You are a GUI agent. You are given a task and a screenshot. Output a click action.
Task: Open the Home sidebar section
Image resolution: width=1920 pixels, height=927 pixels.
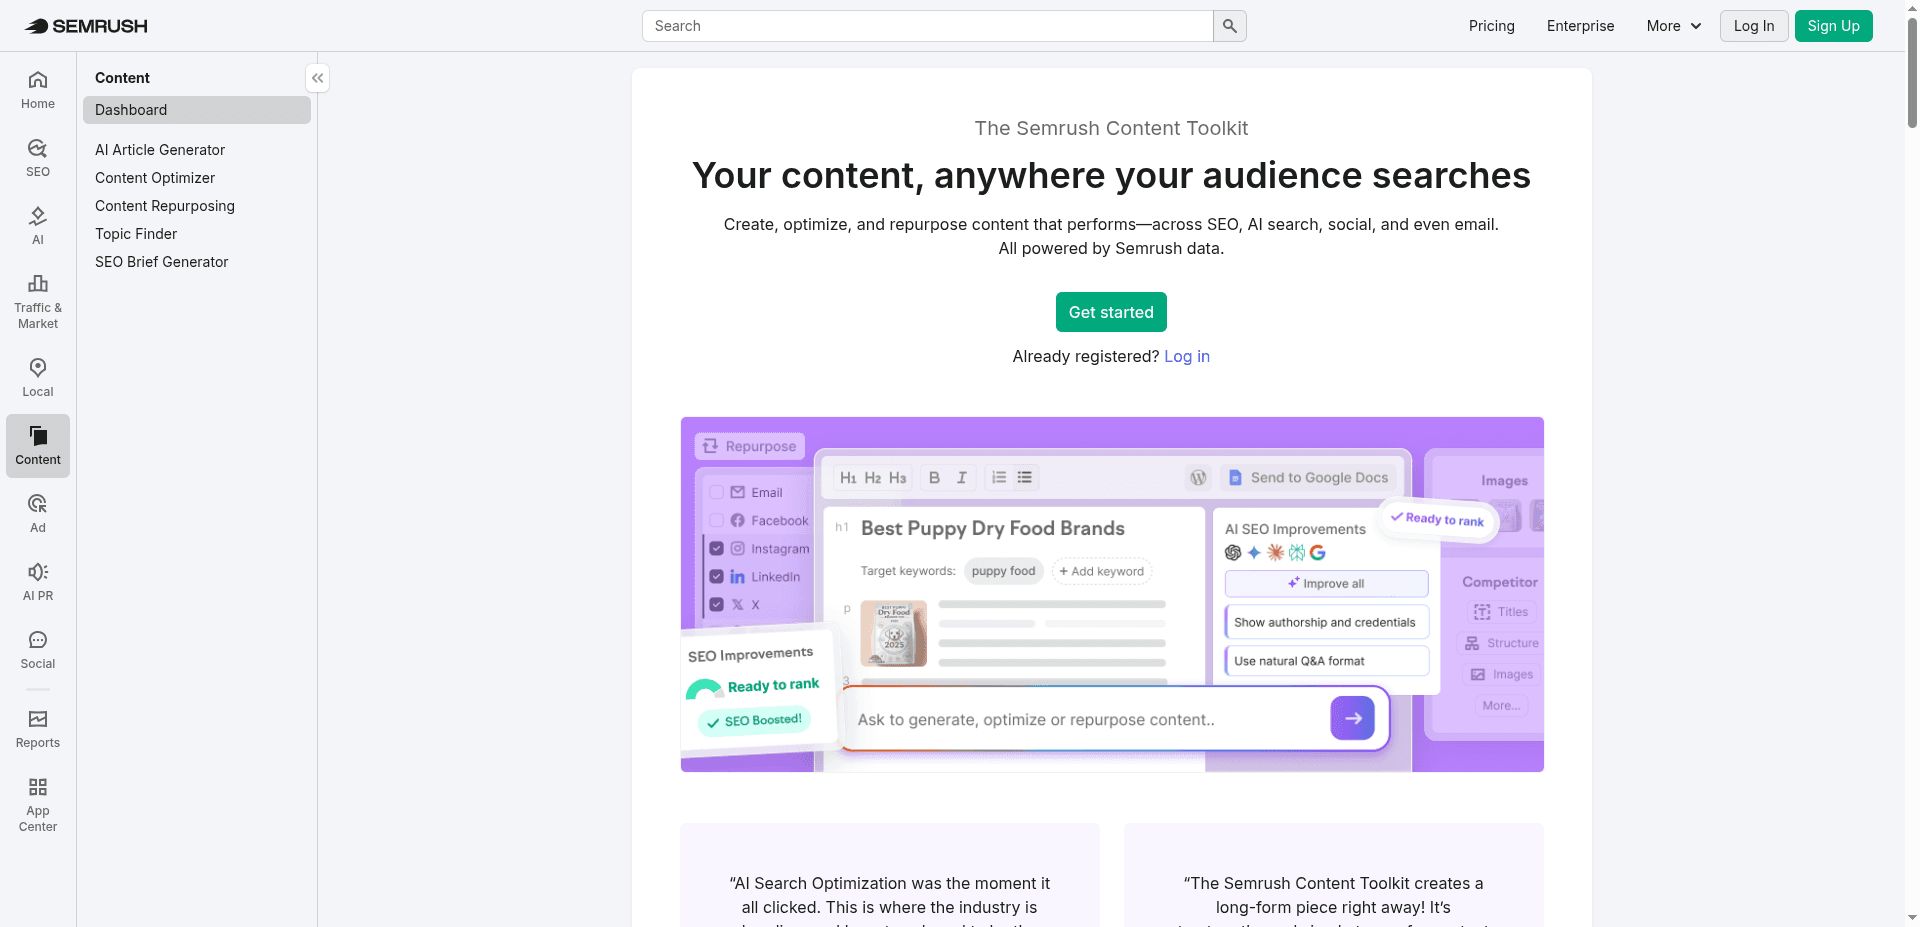pyautogui.click(x=38, y=90)
